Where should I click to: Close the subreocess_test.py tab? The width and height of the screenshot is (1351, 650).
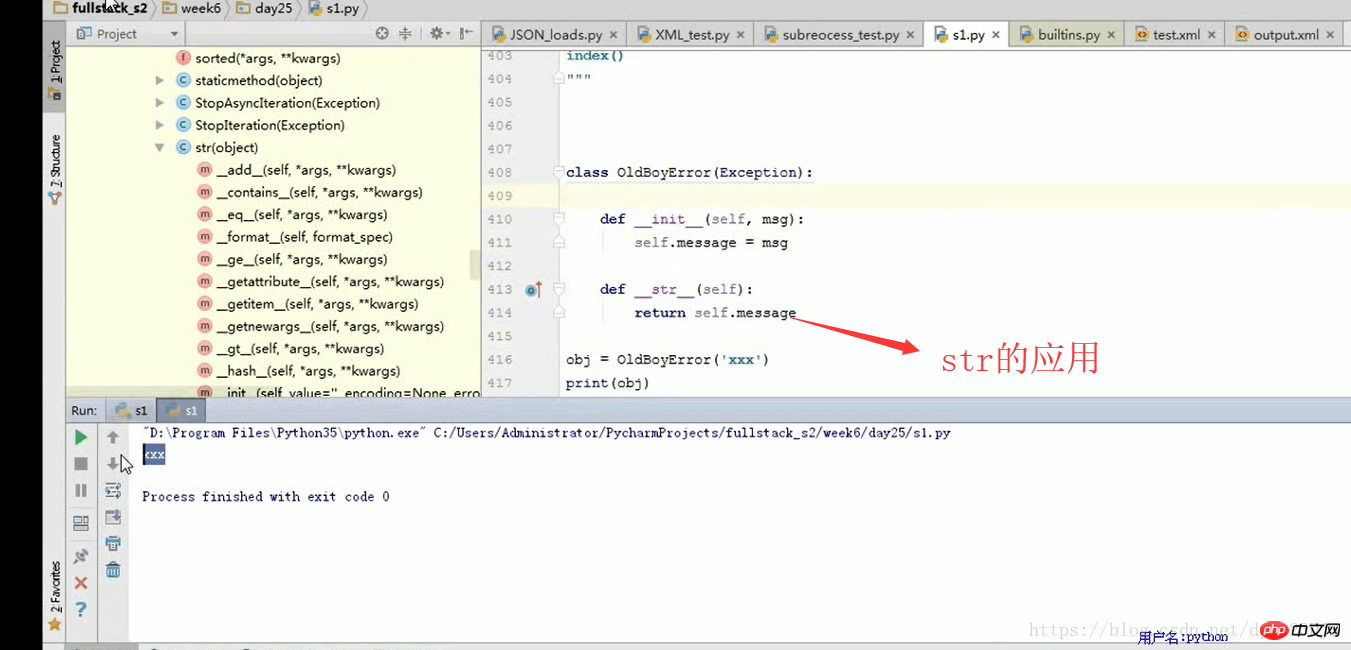910,35
